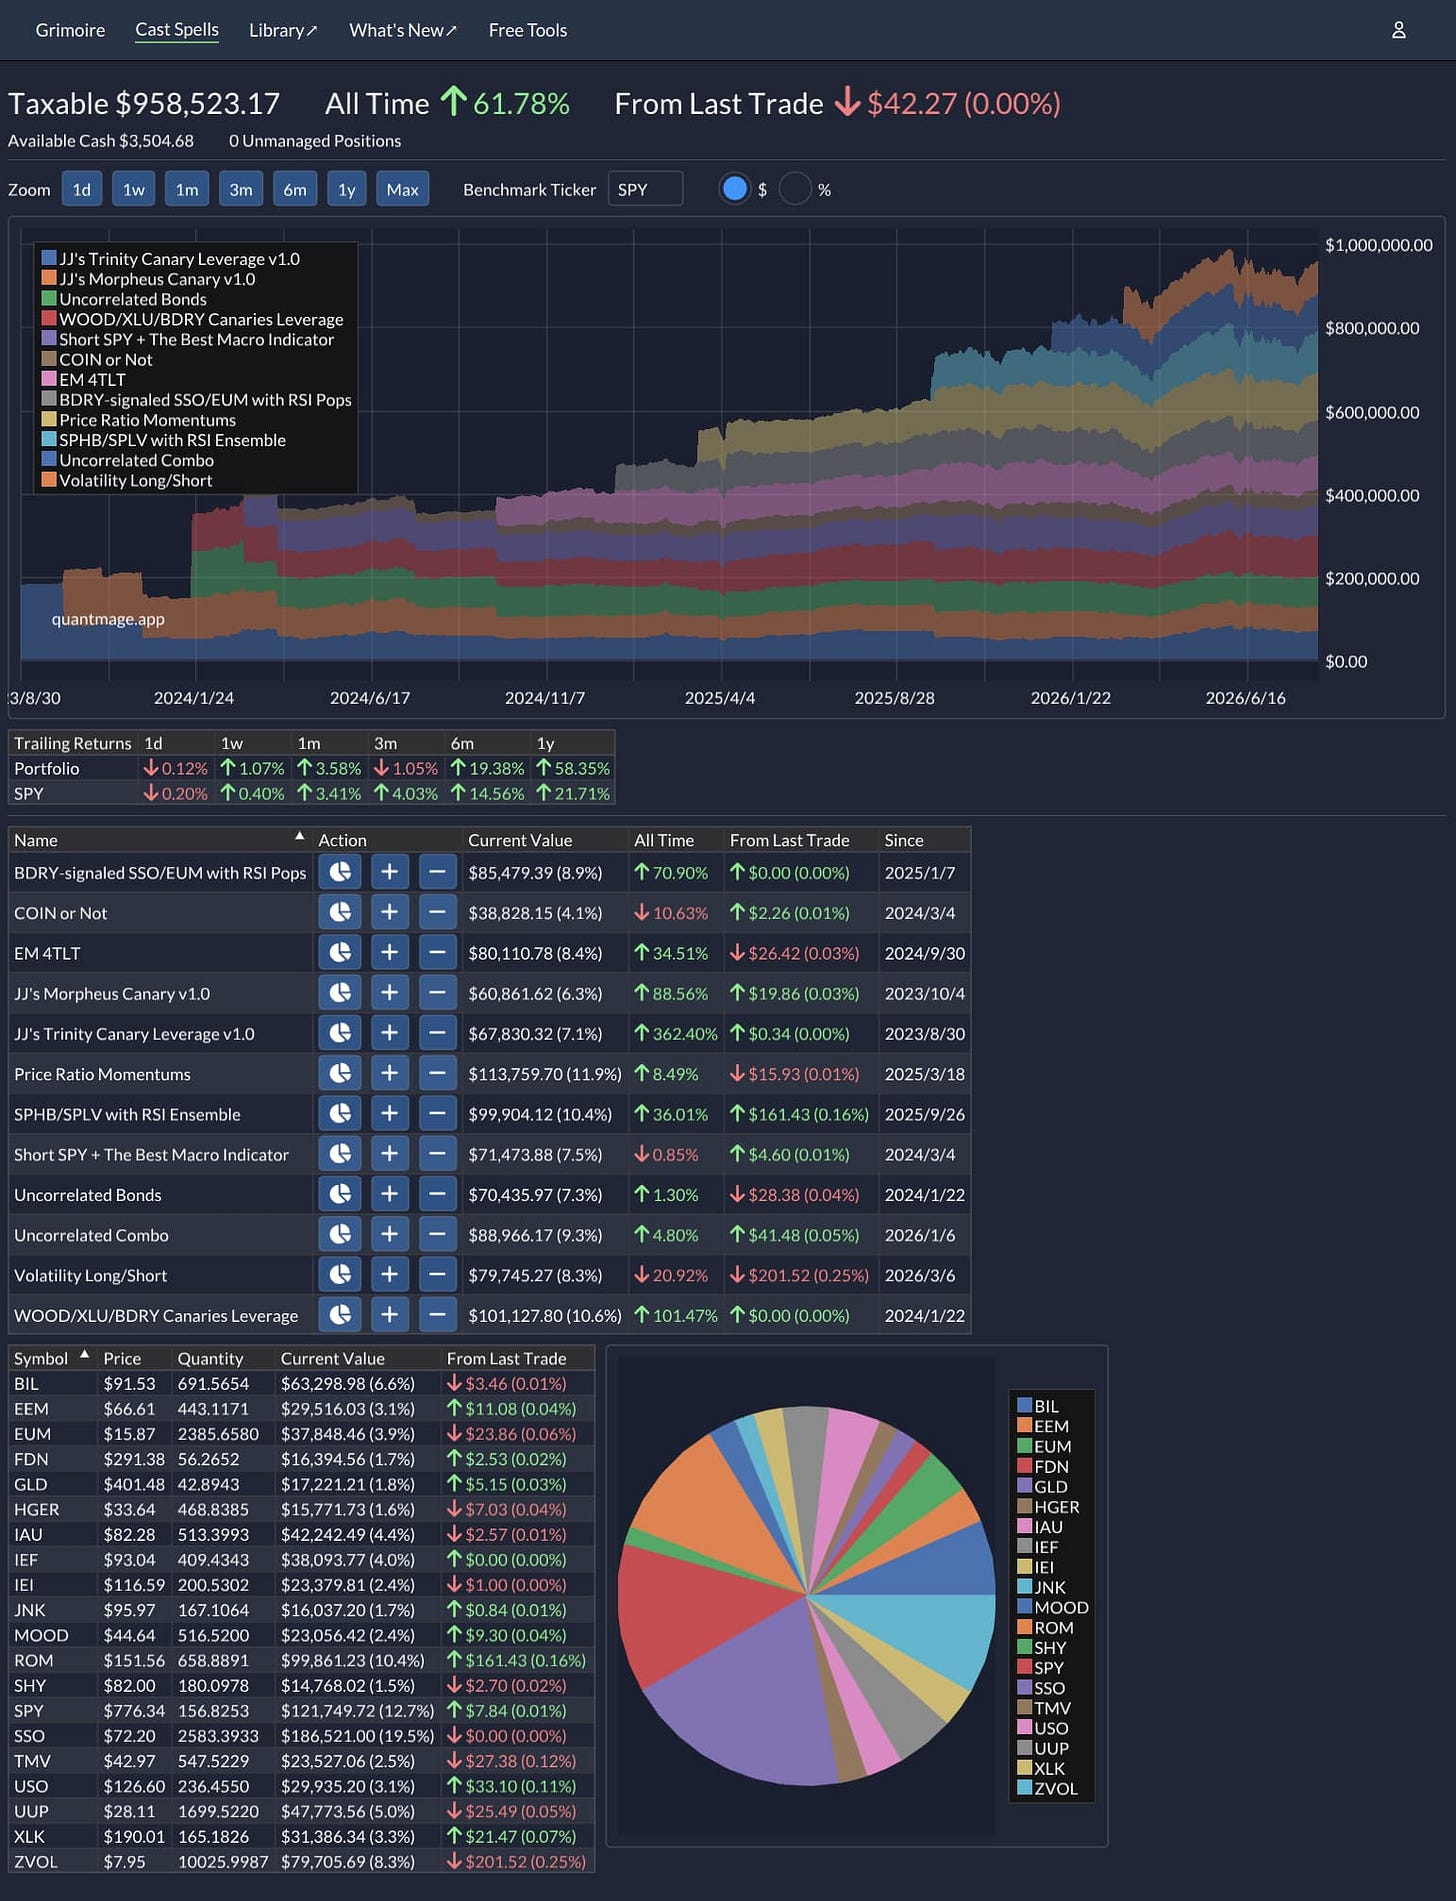Click '0 Unmanaged Positions' text
The width and height of the screenshot is (1456, 1901).
point(315,141)
